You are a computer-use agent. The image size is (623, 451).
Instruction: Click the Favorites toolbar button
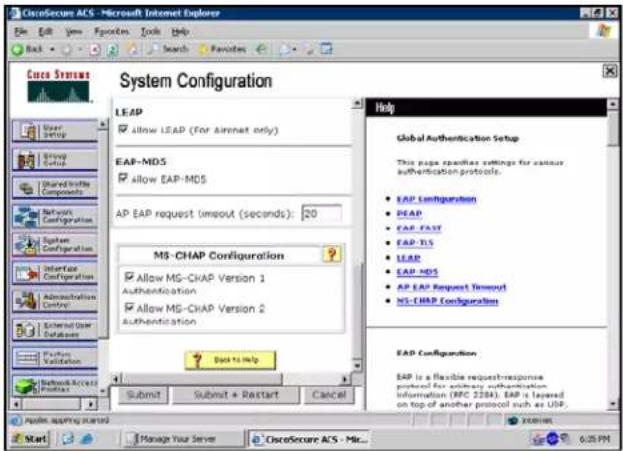tap(222, 49)
